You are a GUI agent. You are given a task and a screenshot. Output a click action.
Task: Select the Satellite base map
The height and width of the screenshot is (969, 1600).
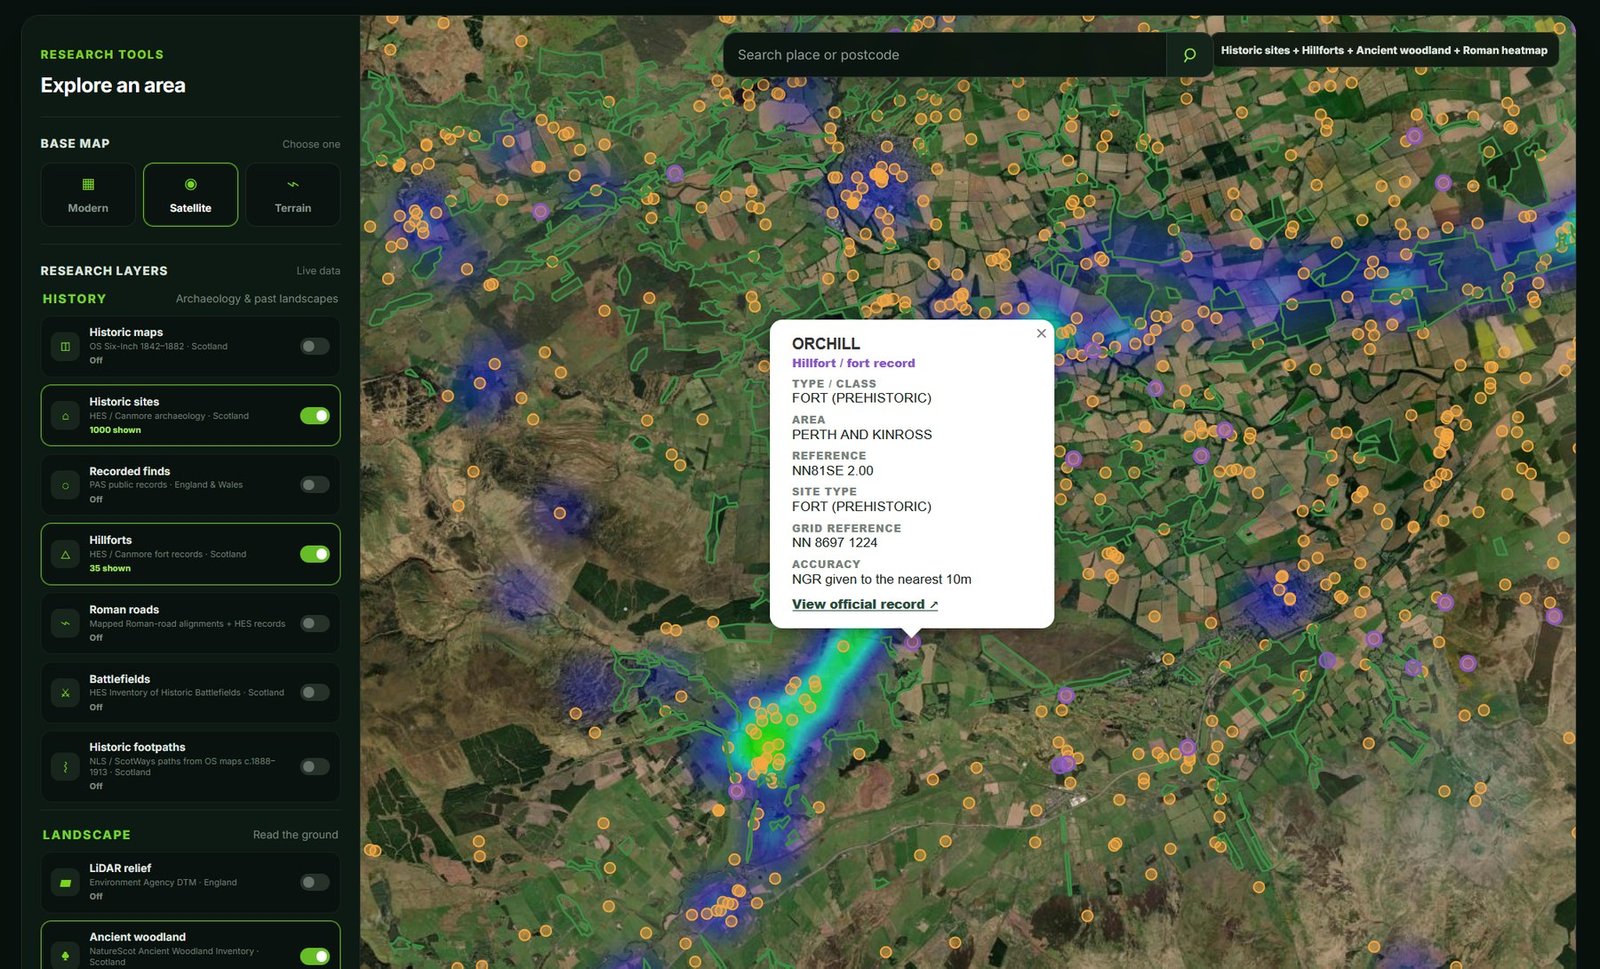190,194
